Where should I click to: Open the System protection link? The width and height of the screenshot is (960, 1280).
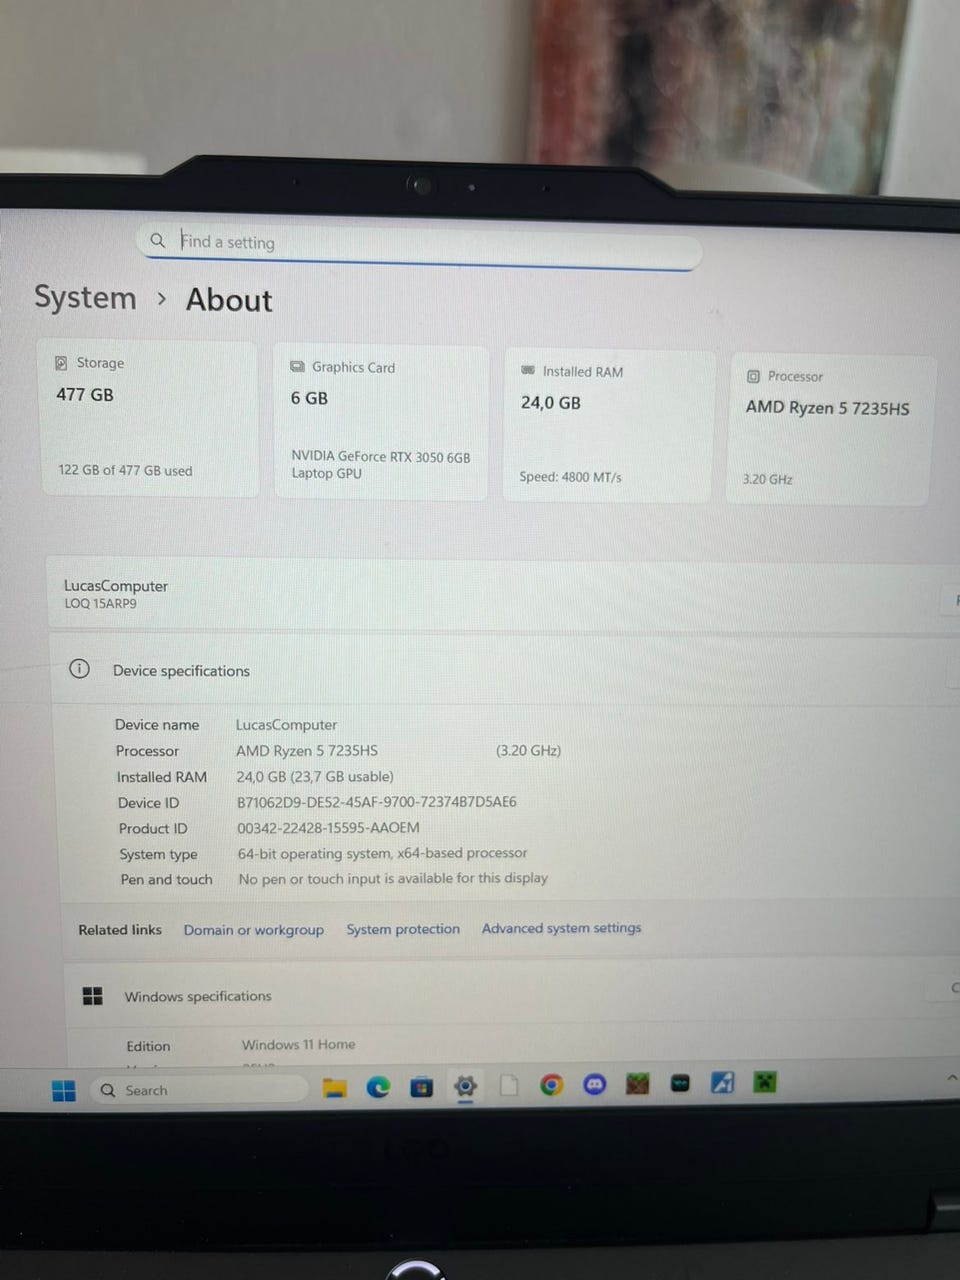[x=403, y=928]
